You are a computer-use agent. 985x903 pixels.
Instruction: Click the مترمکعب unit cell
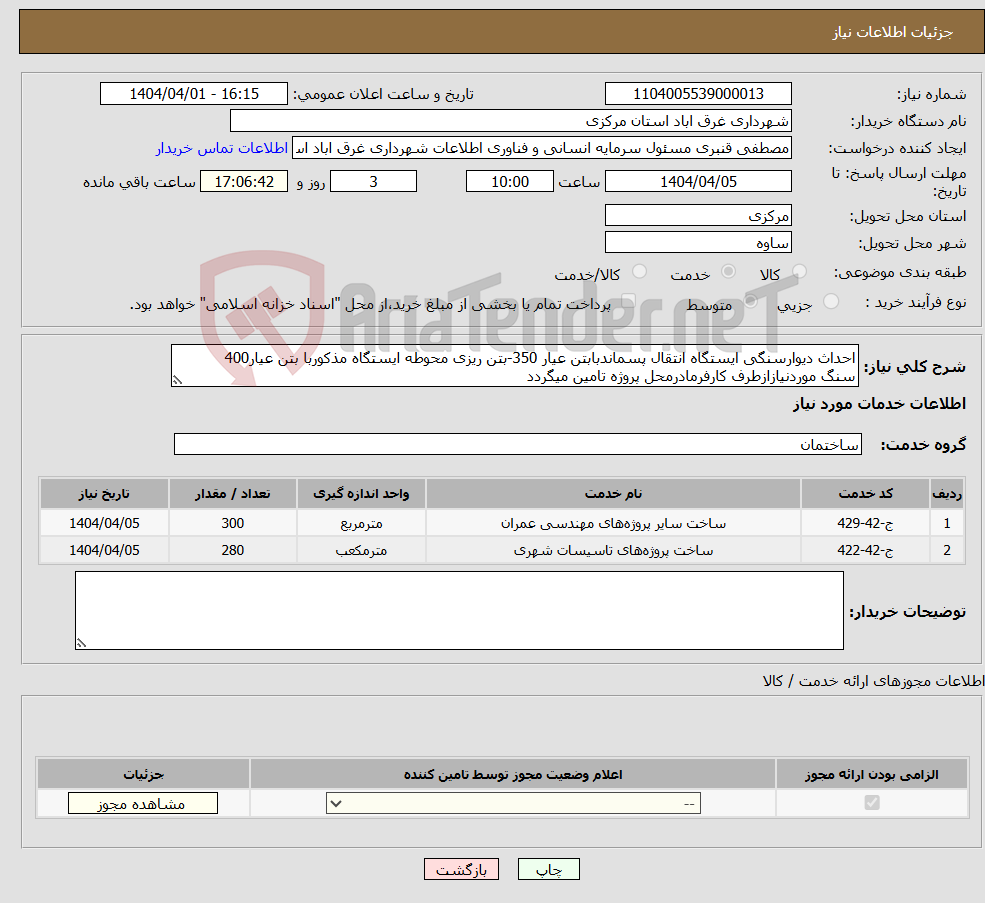pos(361,550)
